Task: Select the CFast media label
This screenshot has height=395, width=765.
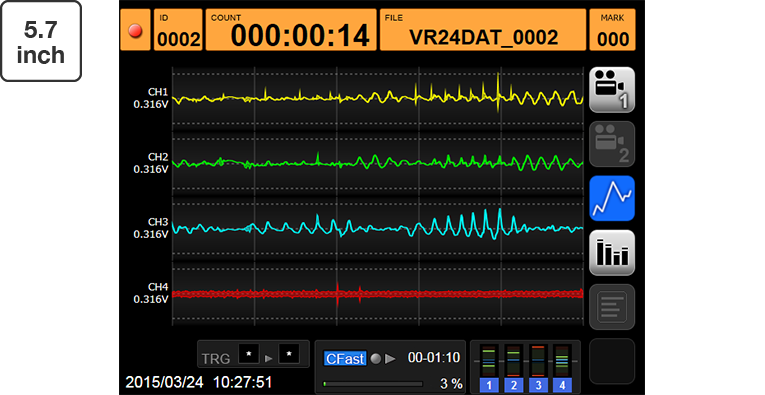Action: (x=345, y=359)
